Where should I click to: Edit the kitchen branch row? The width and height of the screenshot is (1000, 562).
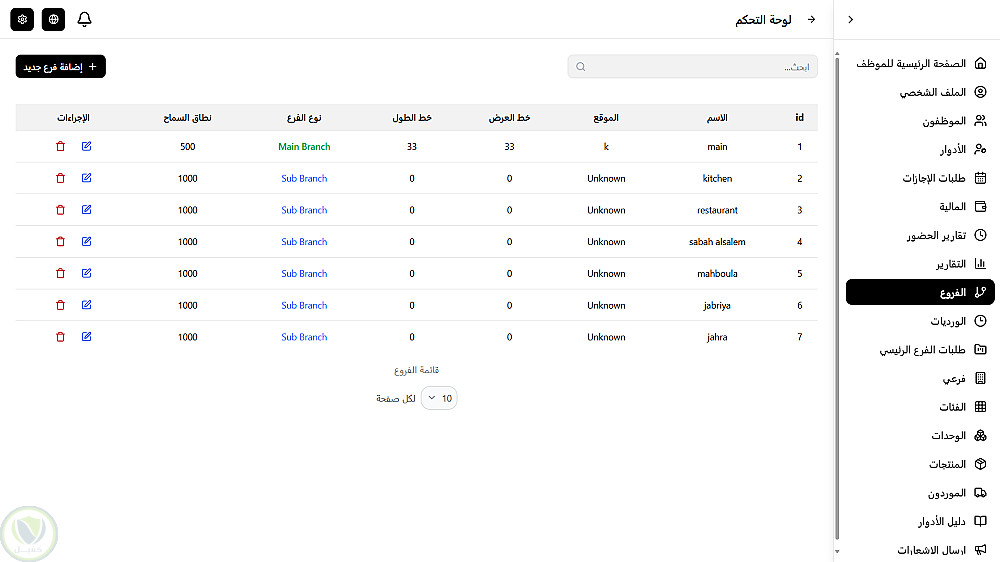coord(87,178)
